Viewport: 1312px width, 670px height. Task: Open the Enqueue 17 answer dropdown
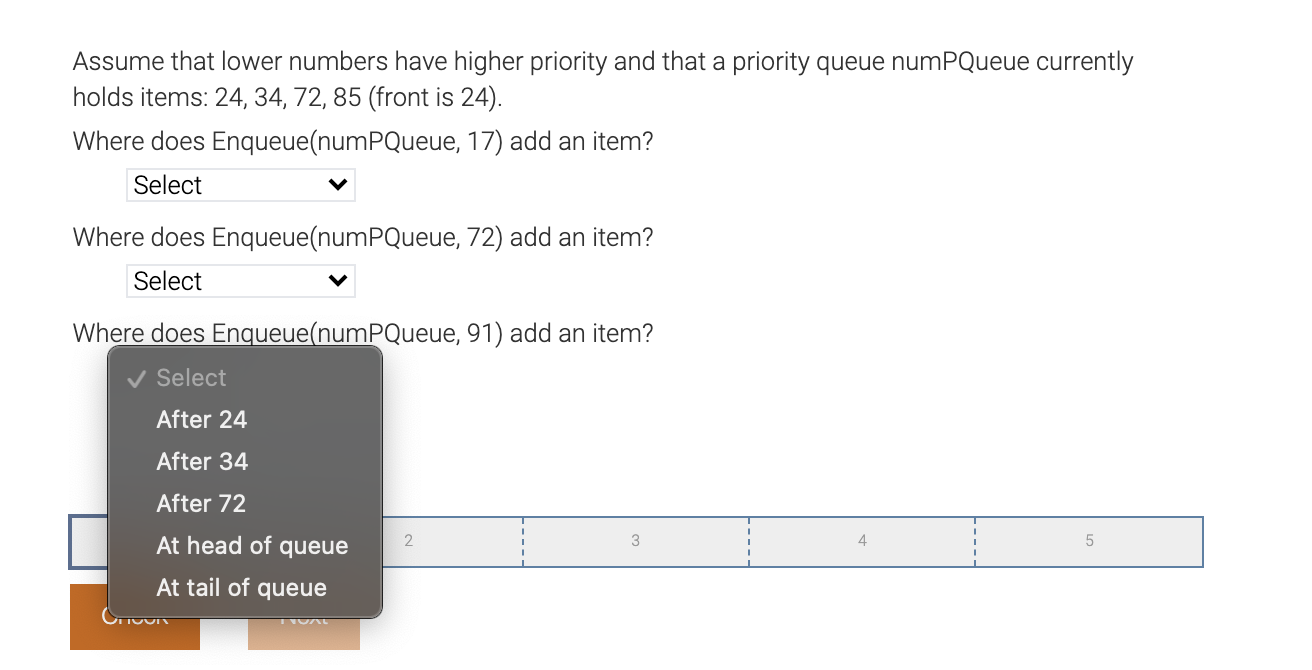tap(240, 184)
